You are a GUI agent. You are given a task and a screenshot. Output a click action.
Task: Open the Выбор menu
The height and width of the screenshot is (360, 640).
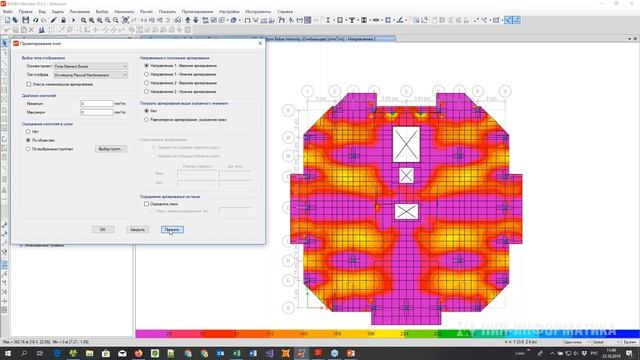point(102,12)
